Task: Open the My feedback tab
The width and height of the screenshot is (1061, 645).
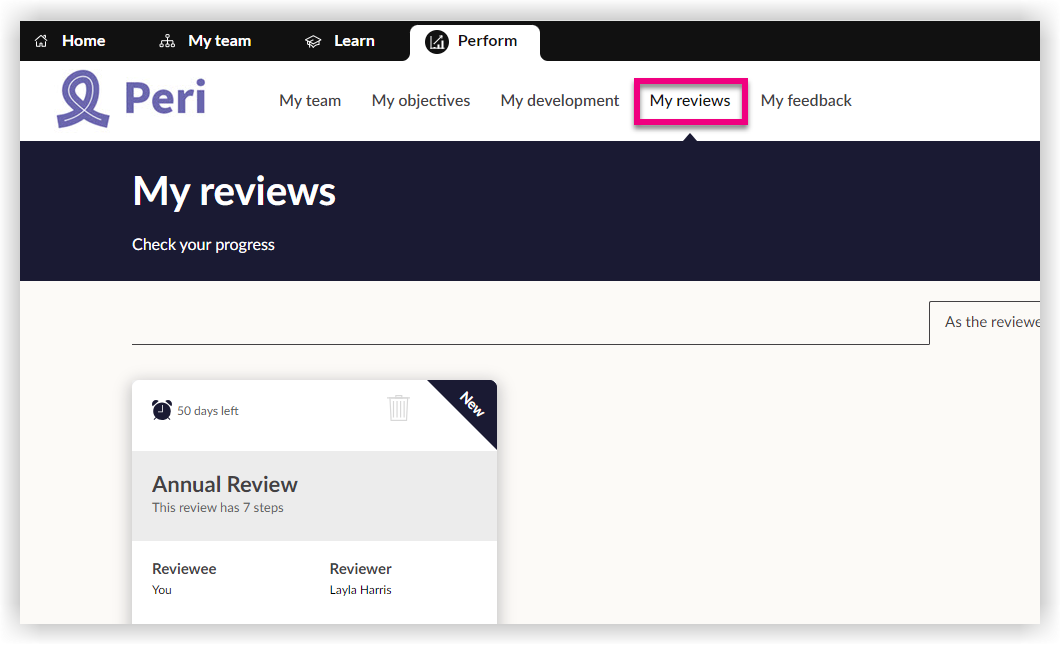Action: [x=806, y=100]
